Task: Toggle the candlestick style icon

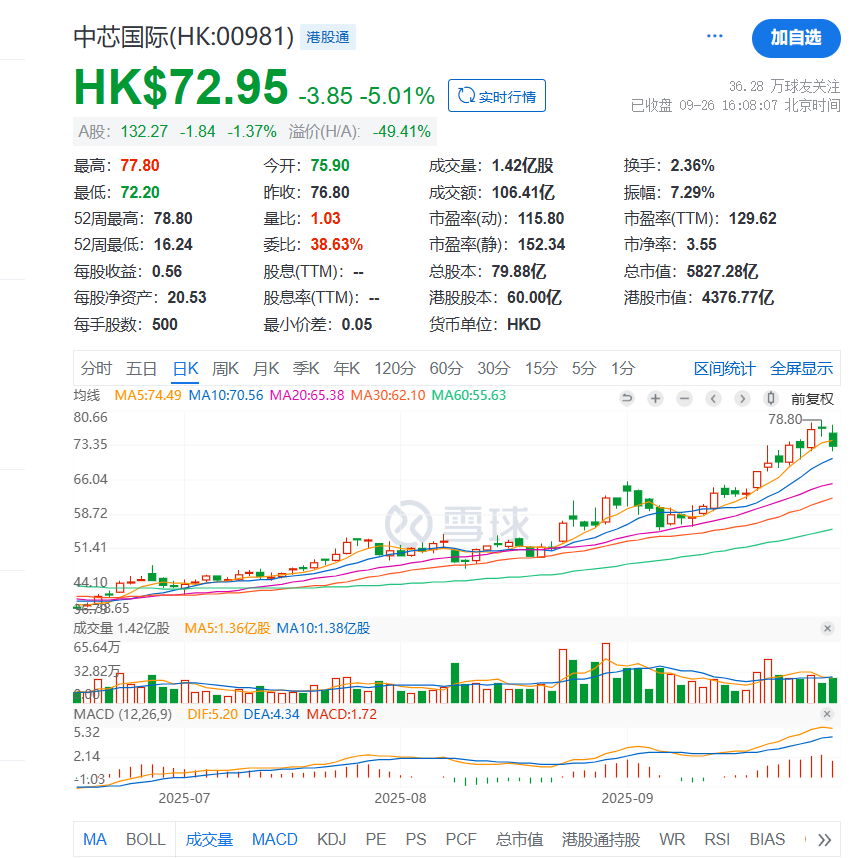Action: [x=771, y=398]
